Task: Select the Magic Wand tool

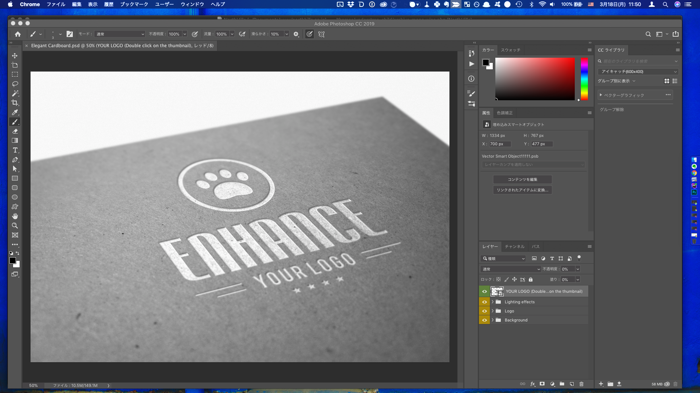Action: (15, 93)
